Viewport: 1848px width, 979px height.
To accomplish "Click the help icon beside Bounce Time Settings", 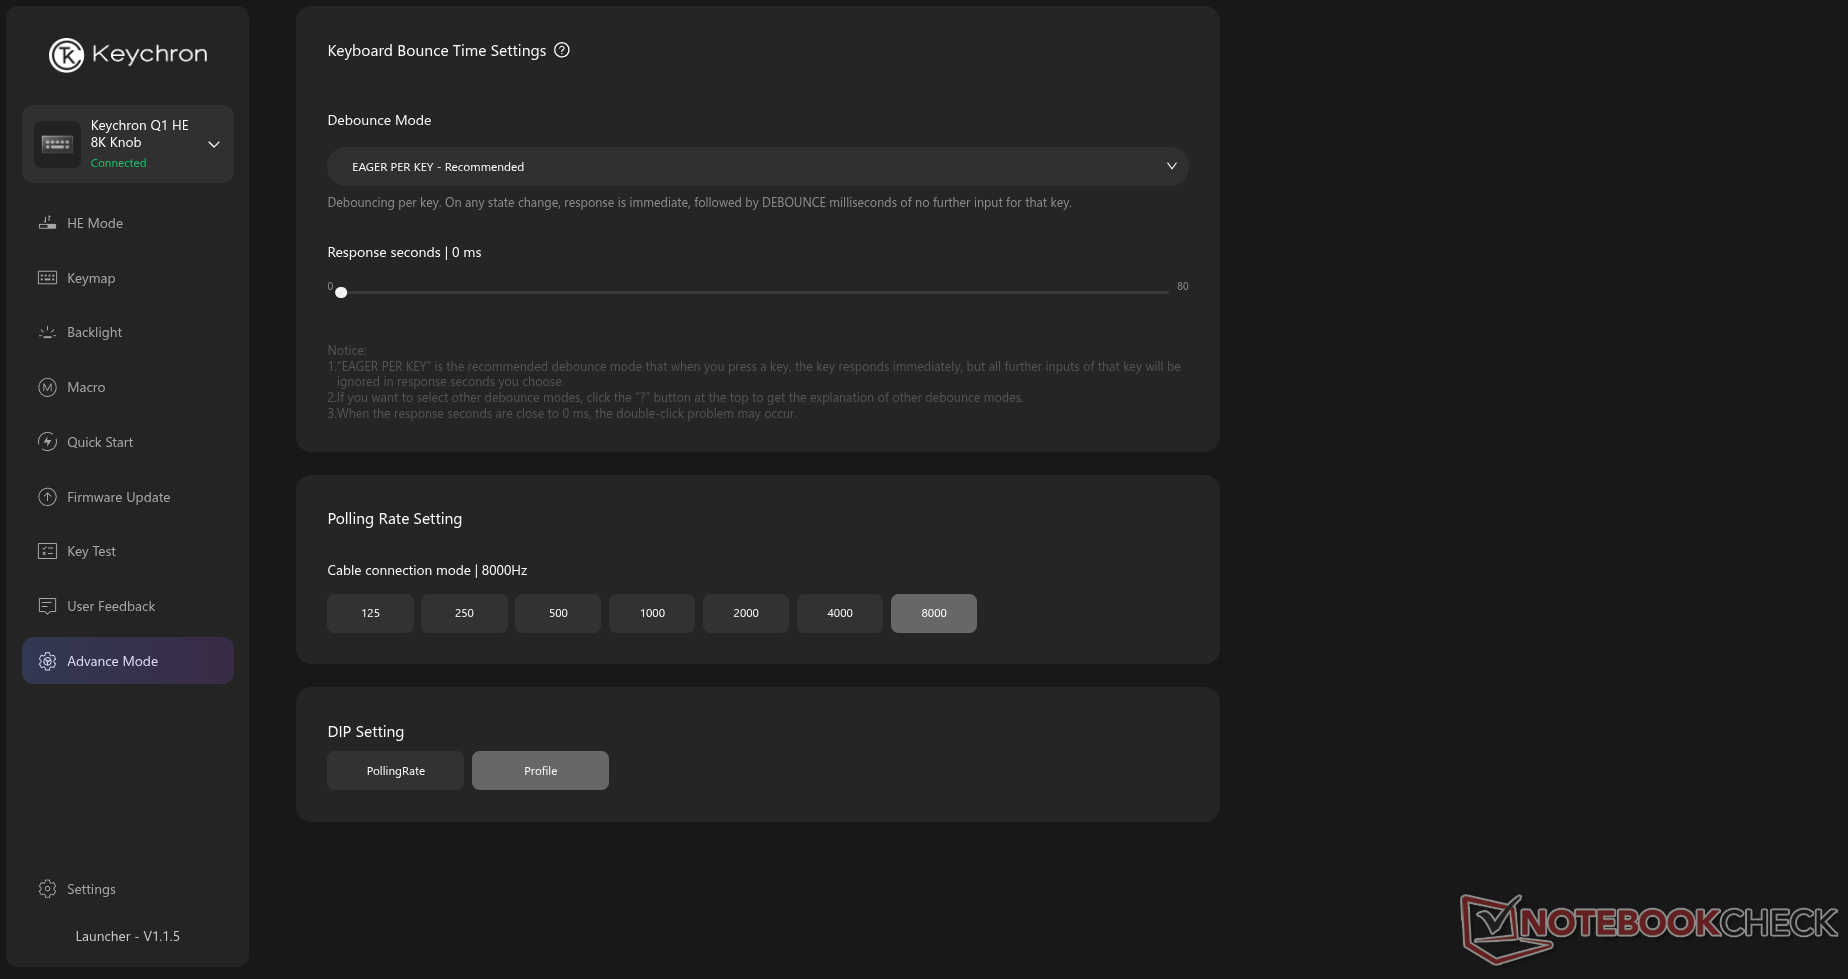I will (562, 50).
